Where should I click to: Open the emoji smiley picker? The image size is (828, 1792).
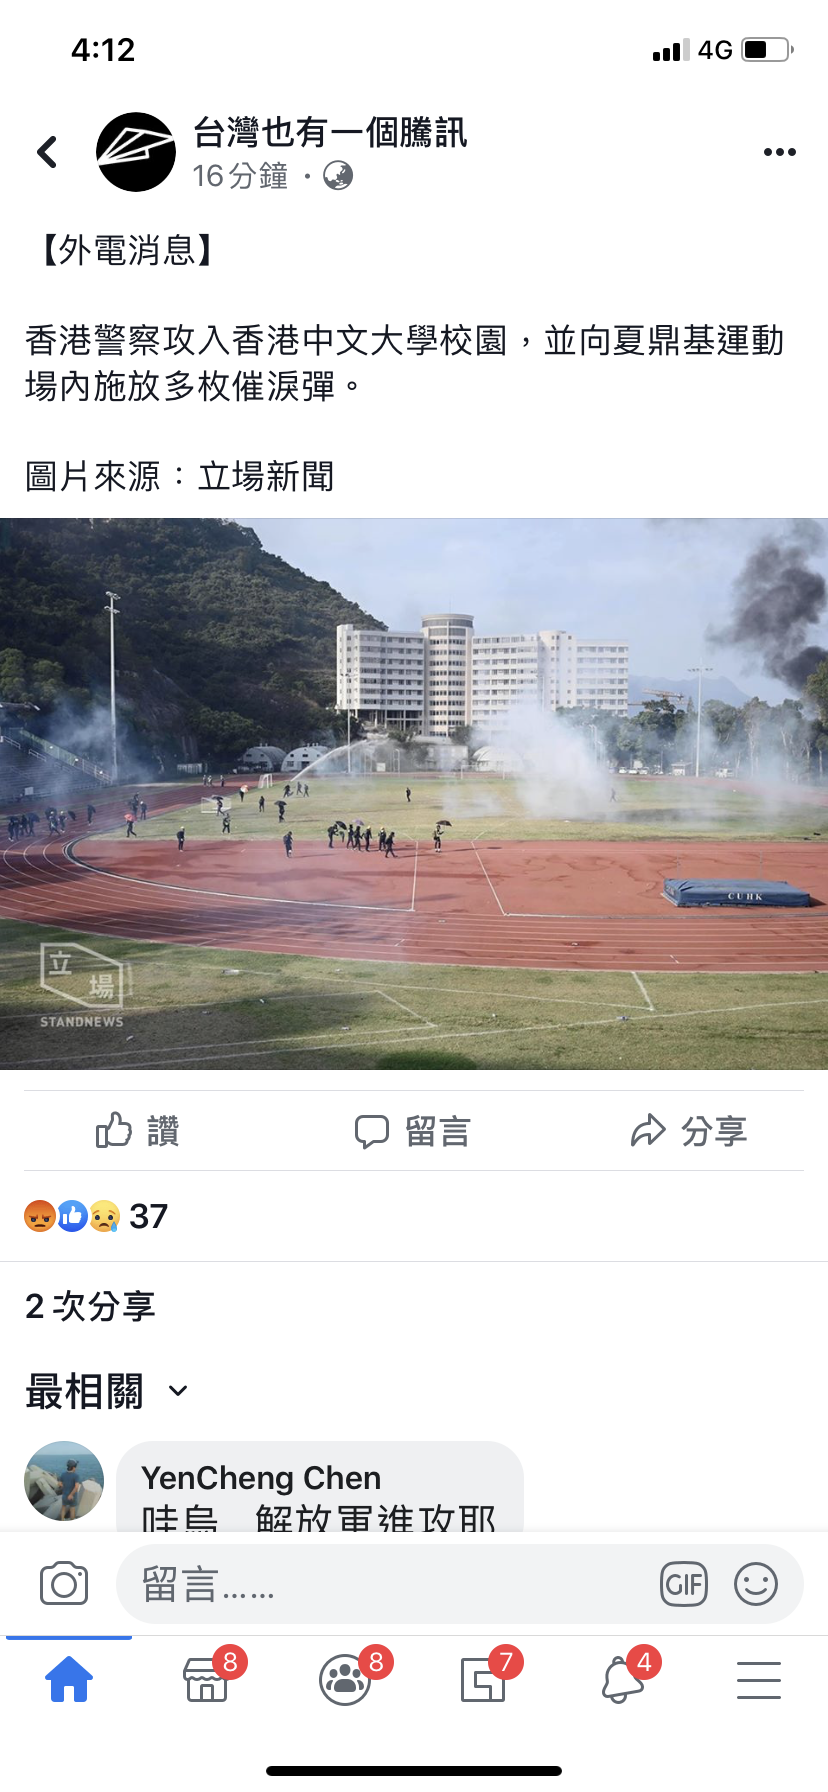coord(756,1584)
